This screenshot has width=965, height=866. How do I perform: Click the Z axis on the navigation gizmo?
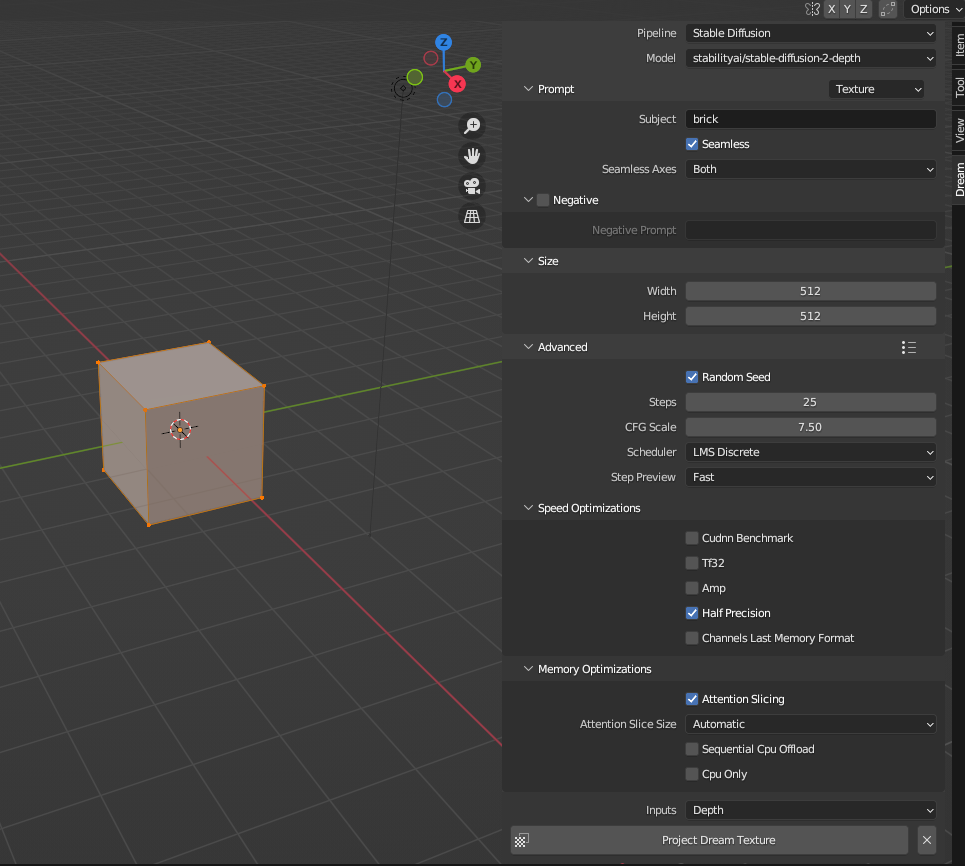click(443, 42)
